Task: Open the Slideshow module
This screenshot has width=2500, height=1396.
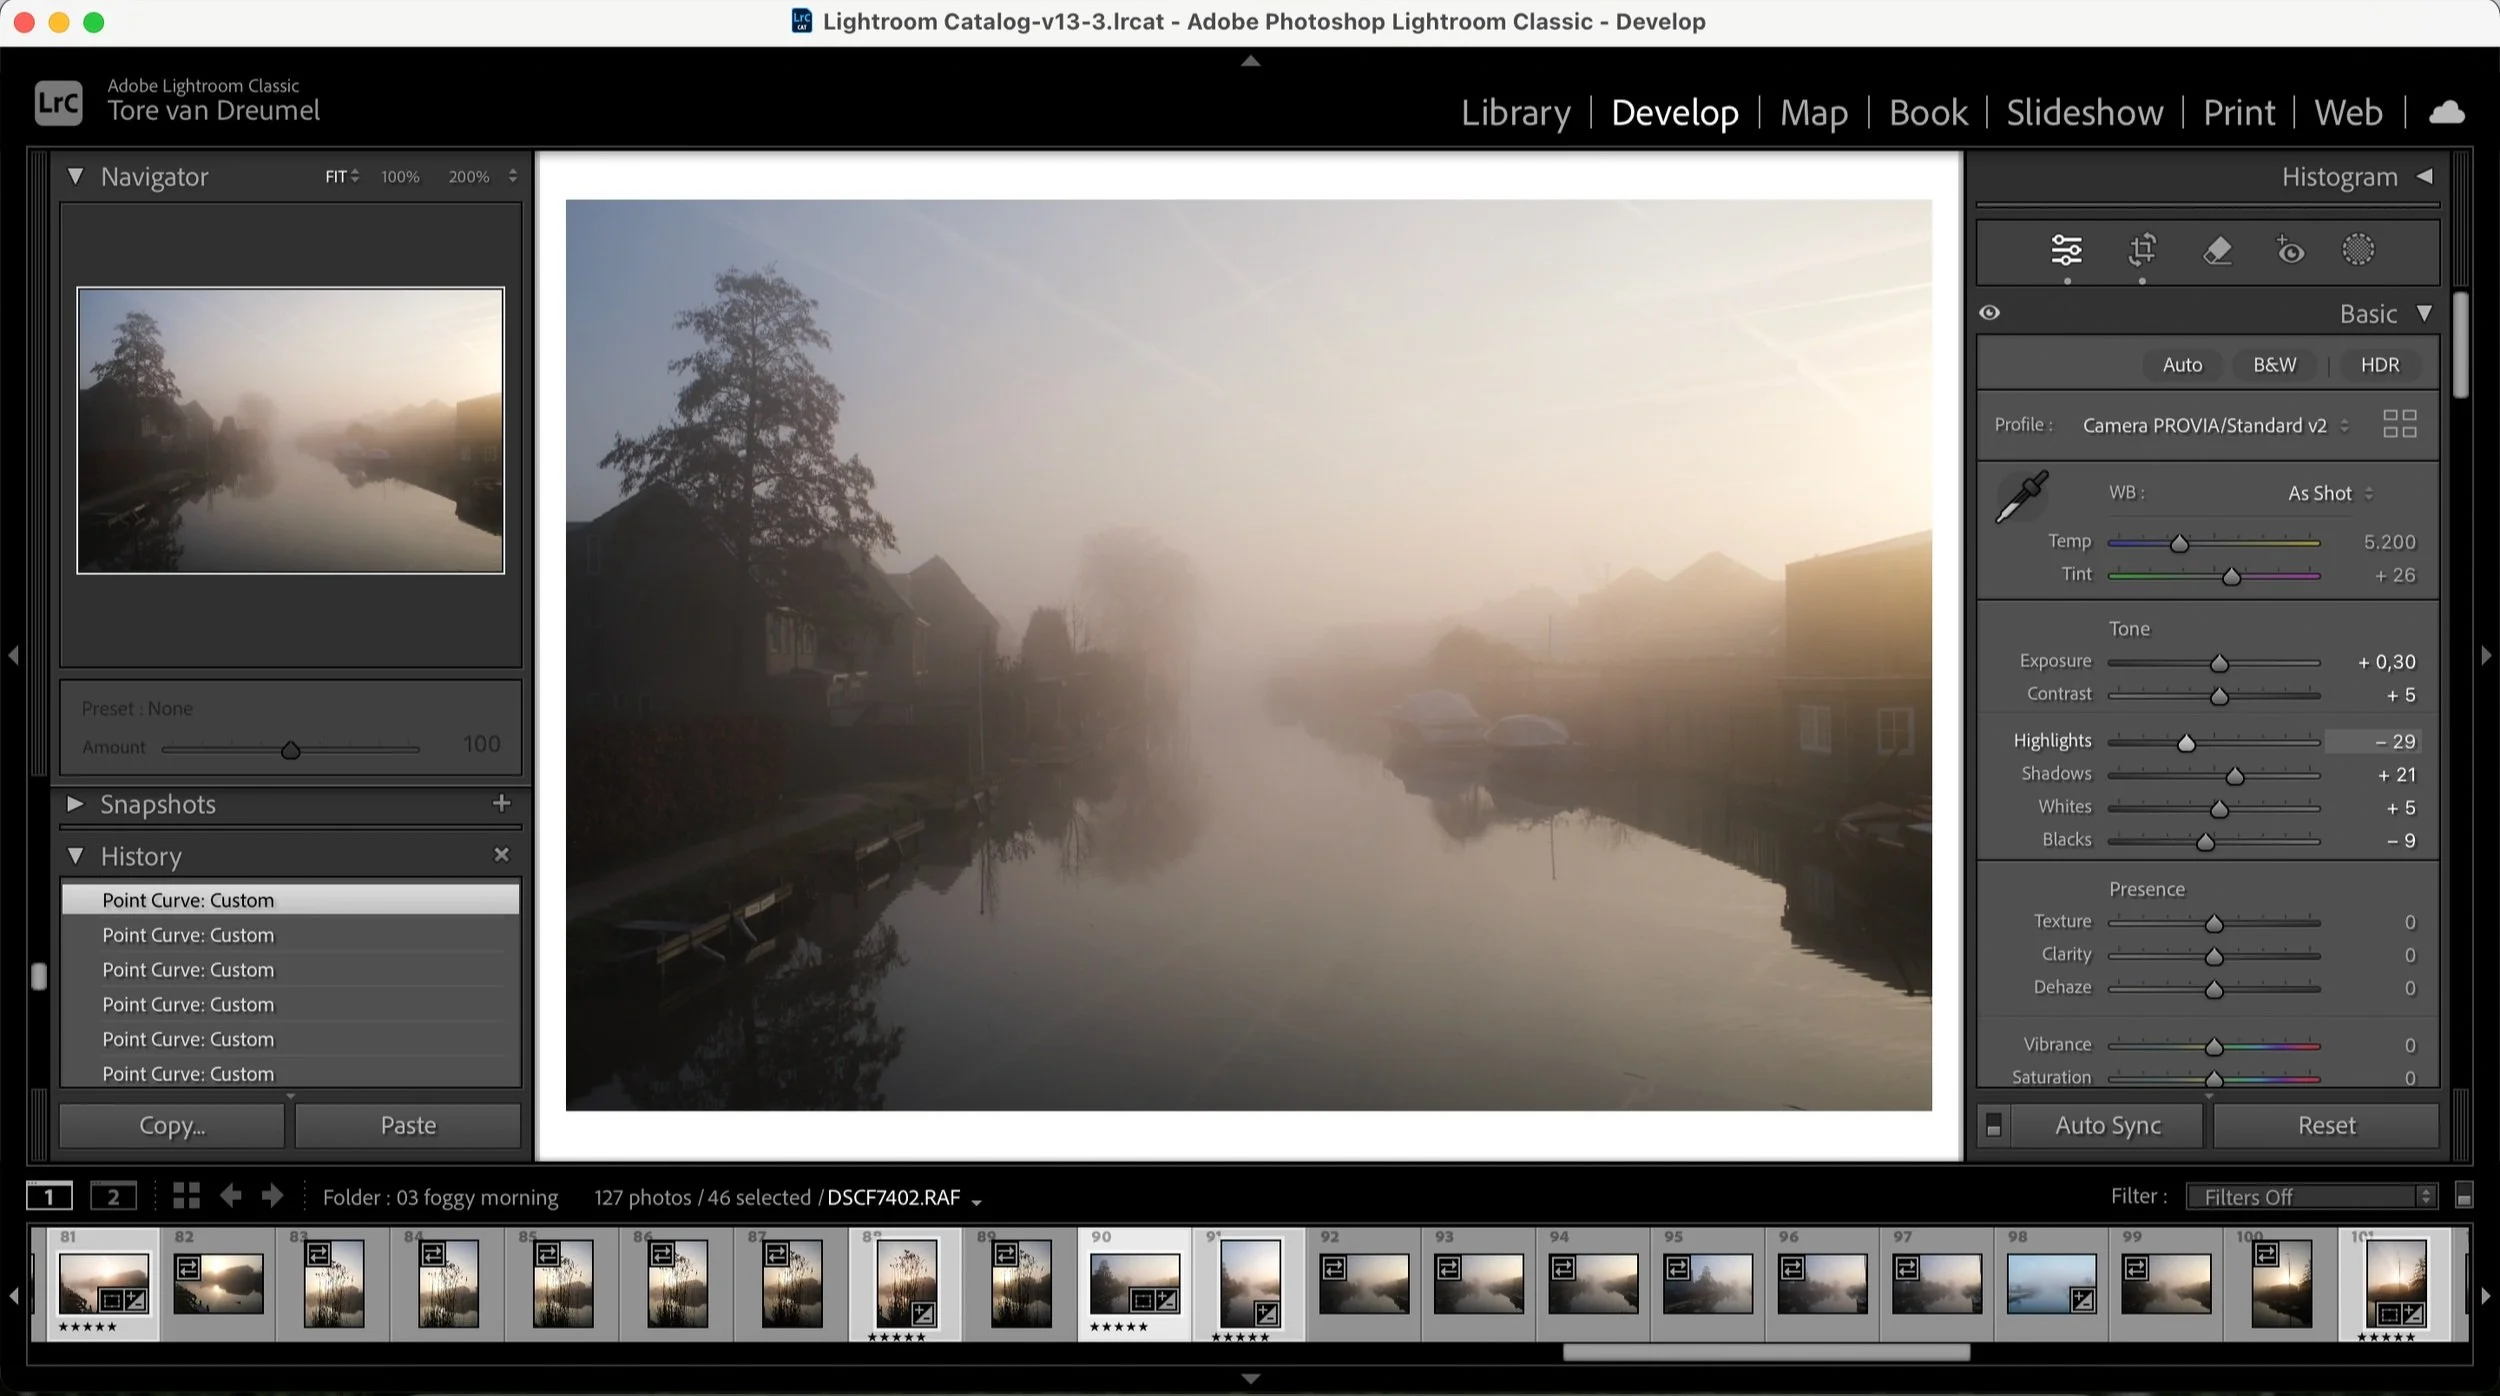Action: point(2084,112)
